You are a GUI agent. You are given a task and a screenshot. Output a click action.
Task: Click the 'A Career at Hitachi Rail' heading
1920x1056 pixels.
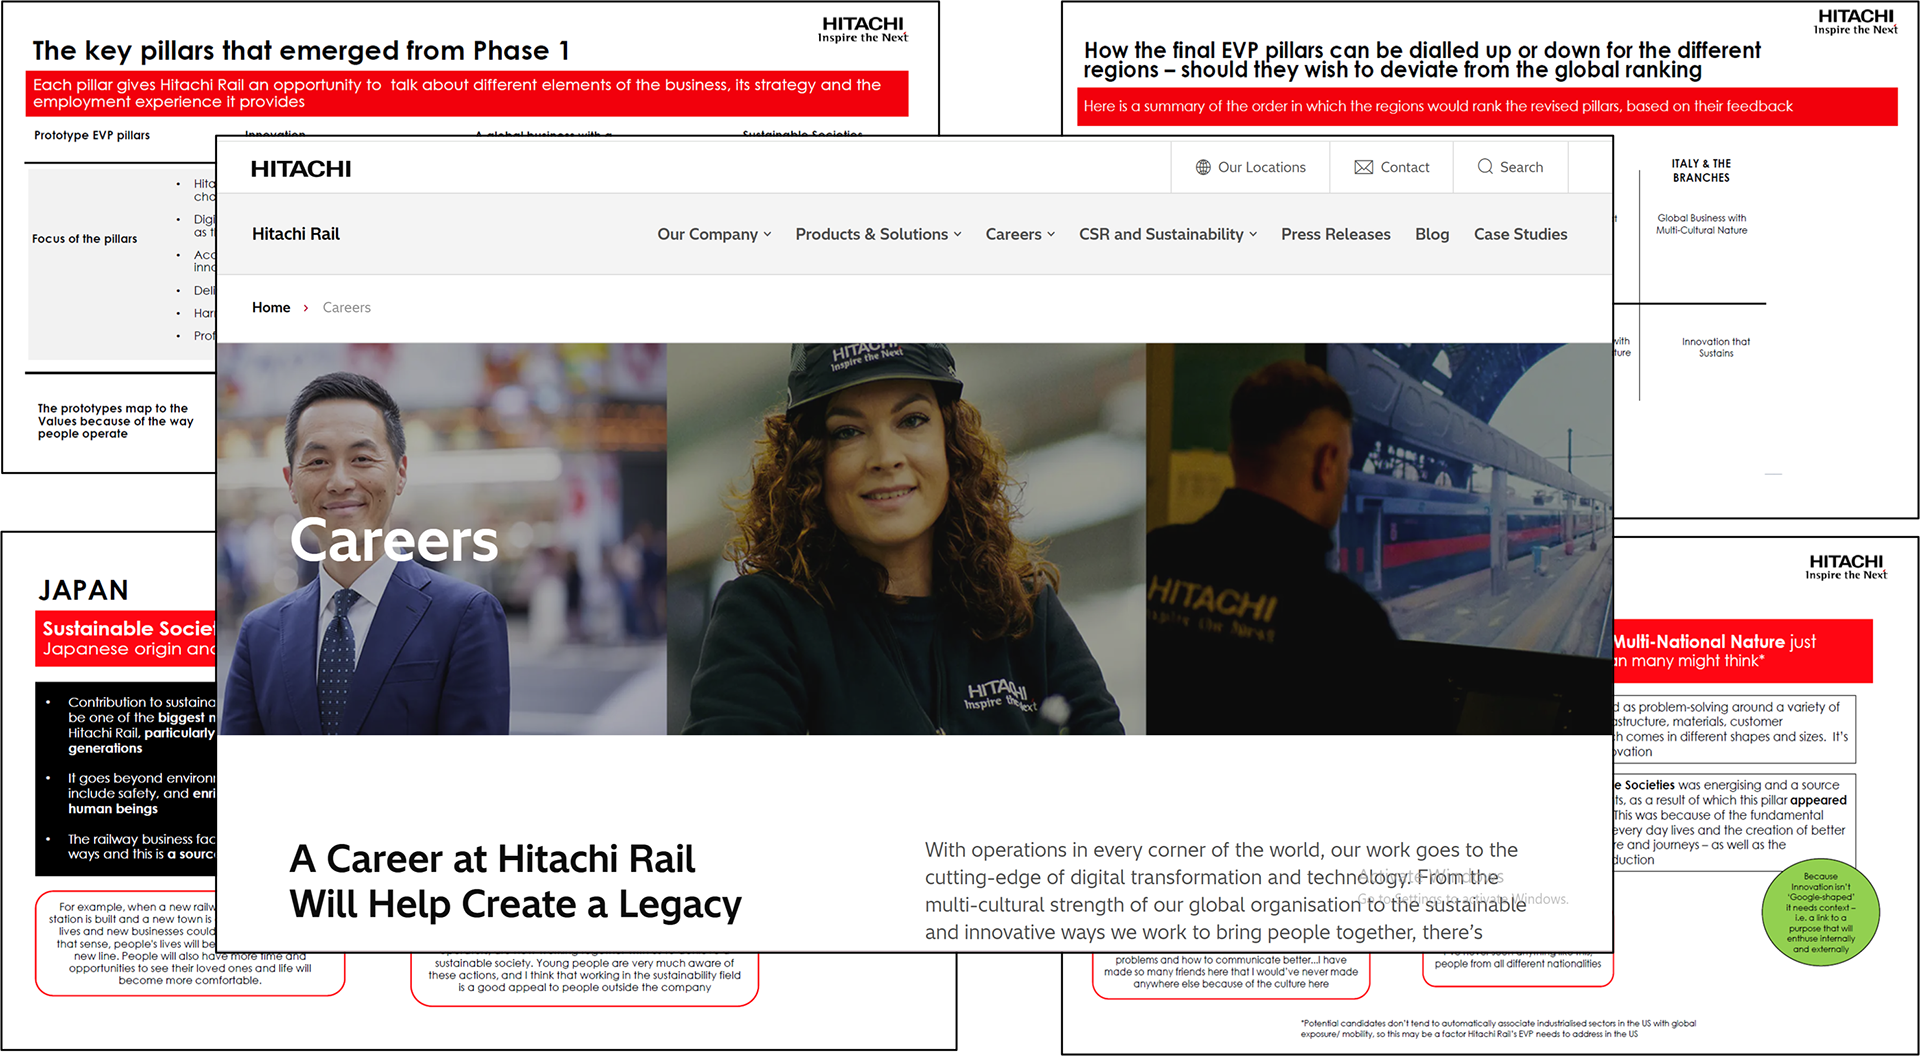(x=515, y=882)
